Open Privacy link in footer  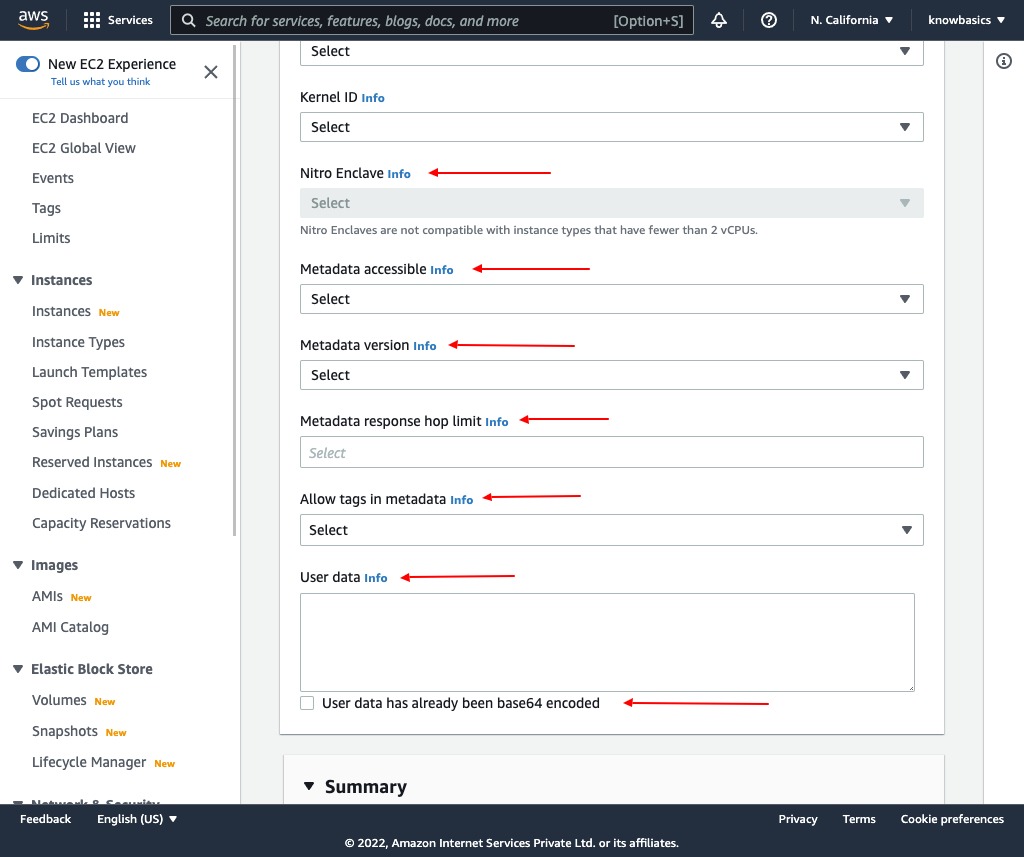tap(798, 819)
